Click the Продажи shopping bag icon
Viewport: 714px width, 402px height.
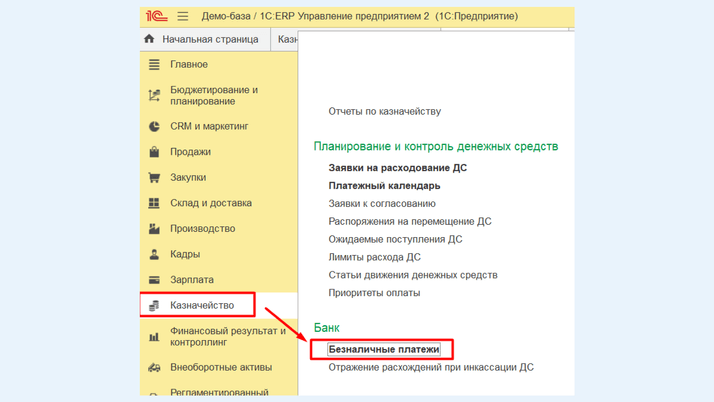click(x=154, y=152)
